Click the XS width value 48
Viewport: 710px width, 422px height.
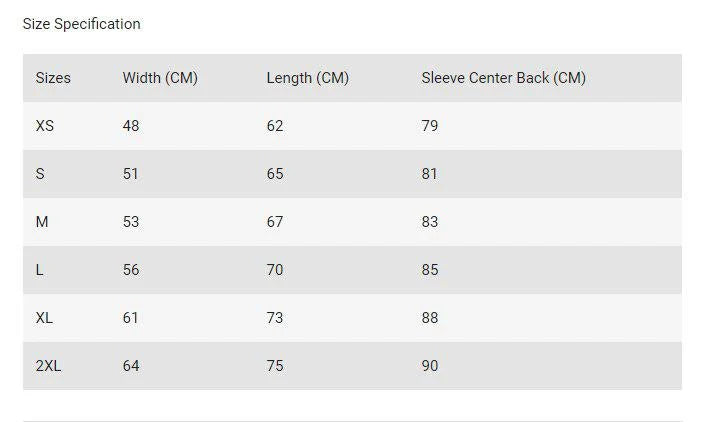tap(131, 126)
